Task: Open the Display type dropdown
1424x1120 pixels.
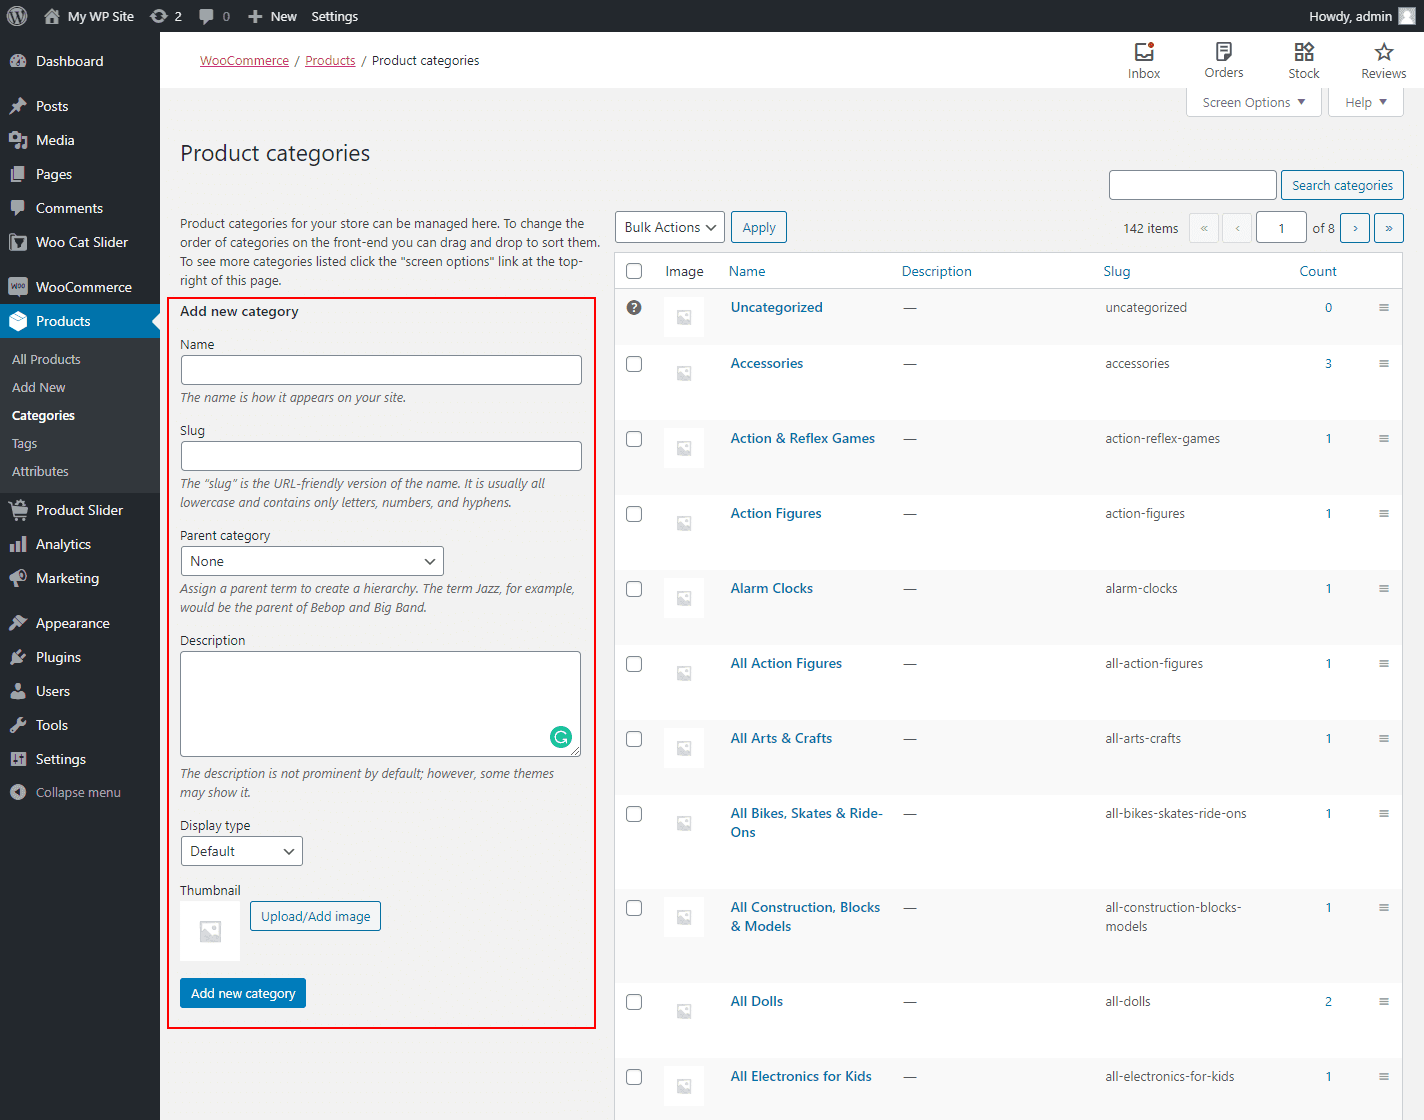Action: [x=241, y=852]
